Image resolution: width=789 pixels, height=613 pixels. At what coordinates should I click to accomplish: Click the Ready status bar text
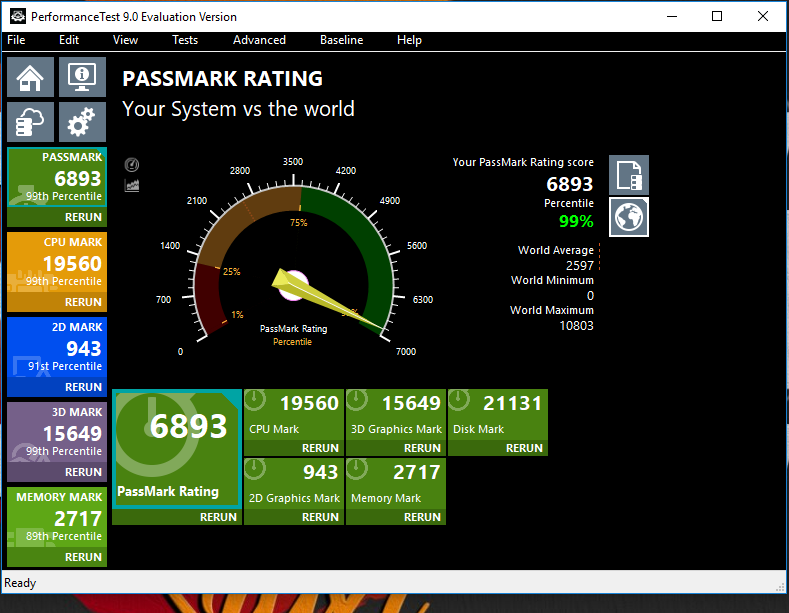(20, 583)
